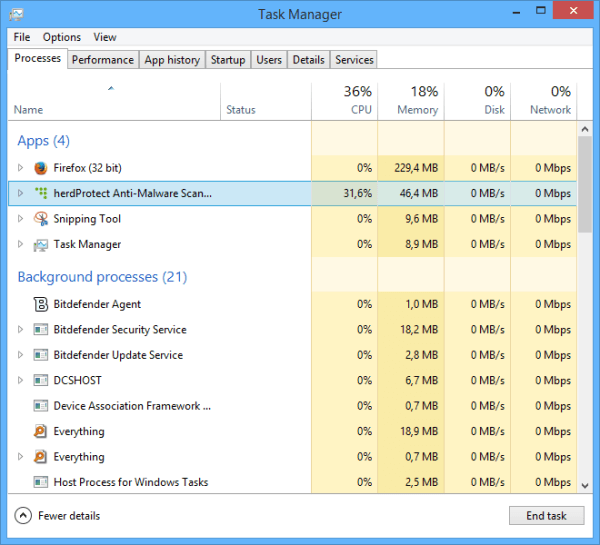Click the herdProtect green dots icon

tap(41, 193)
